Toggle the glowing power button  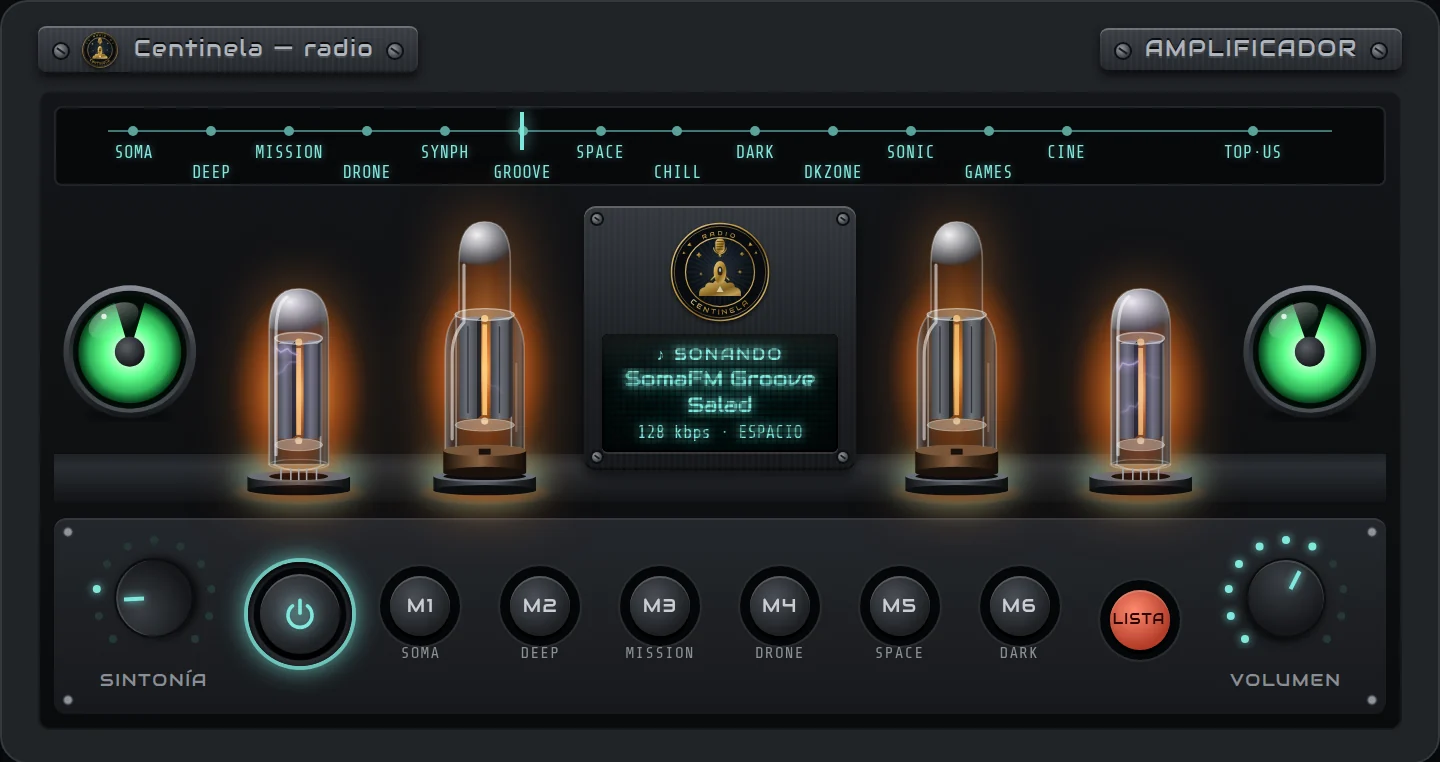click(300, 614)
